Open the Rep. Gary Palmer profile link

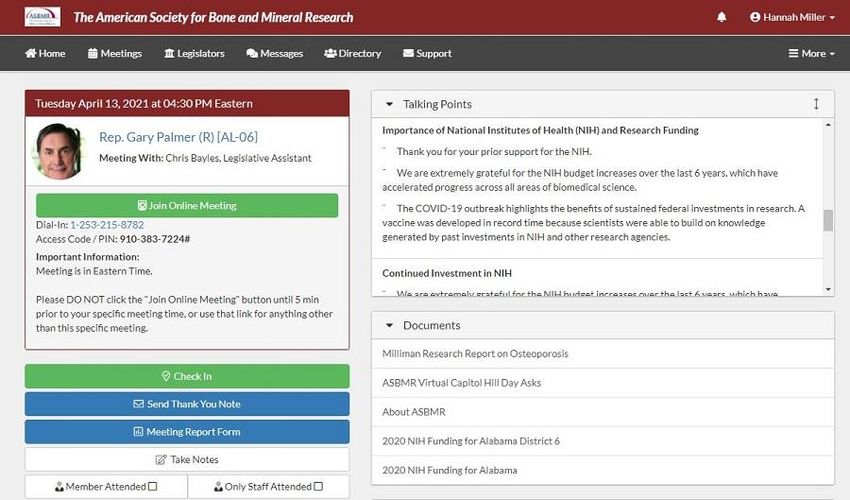pyautogui.click(x=178, y=137)
